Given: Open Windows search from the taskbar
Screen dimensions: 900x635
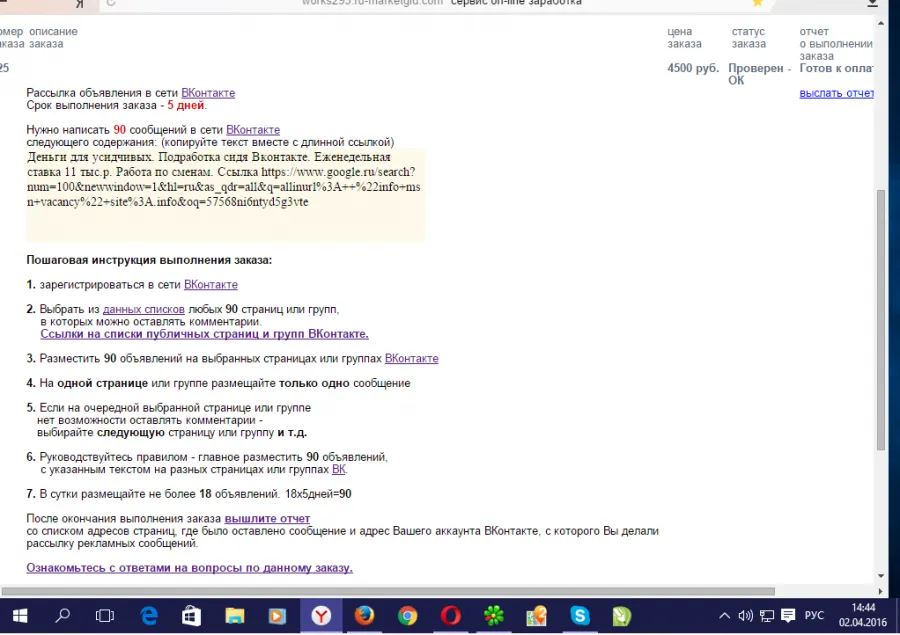Looking at the screenshot, I should (x=62, y=616).
